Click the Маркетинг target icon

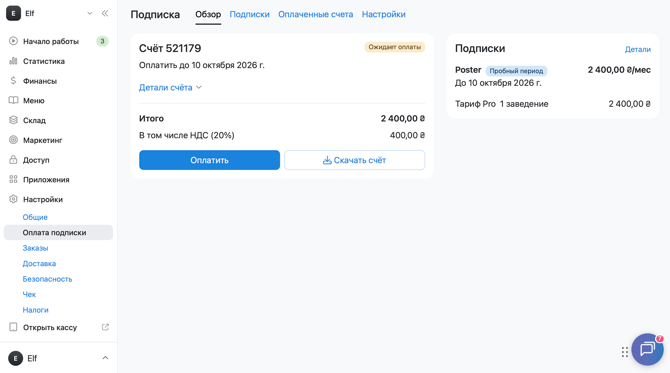coord(13,140)
